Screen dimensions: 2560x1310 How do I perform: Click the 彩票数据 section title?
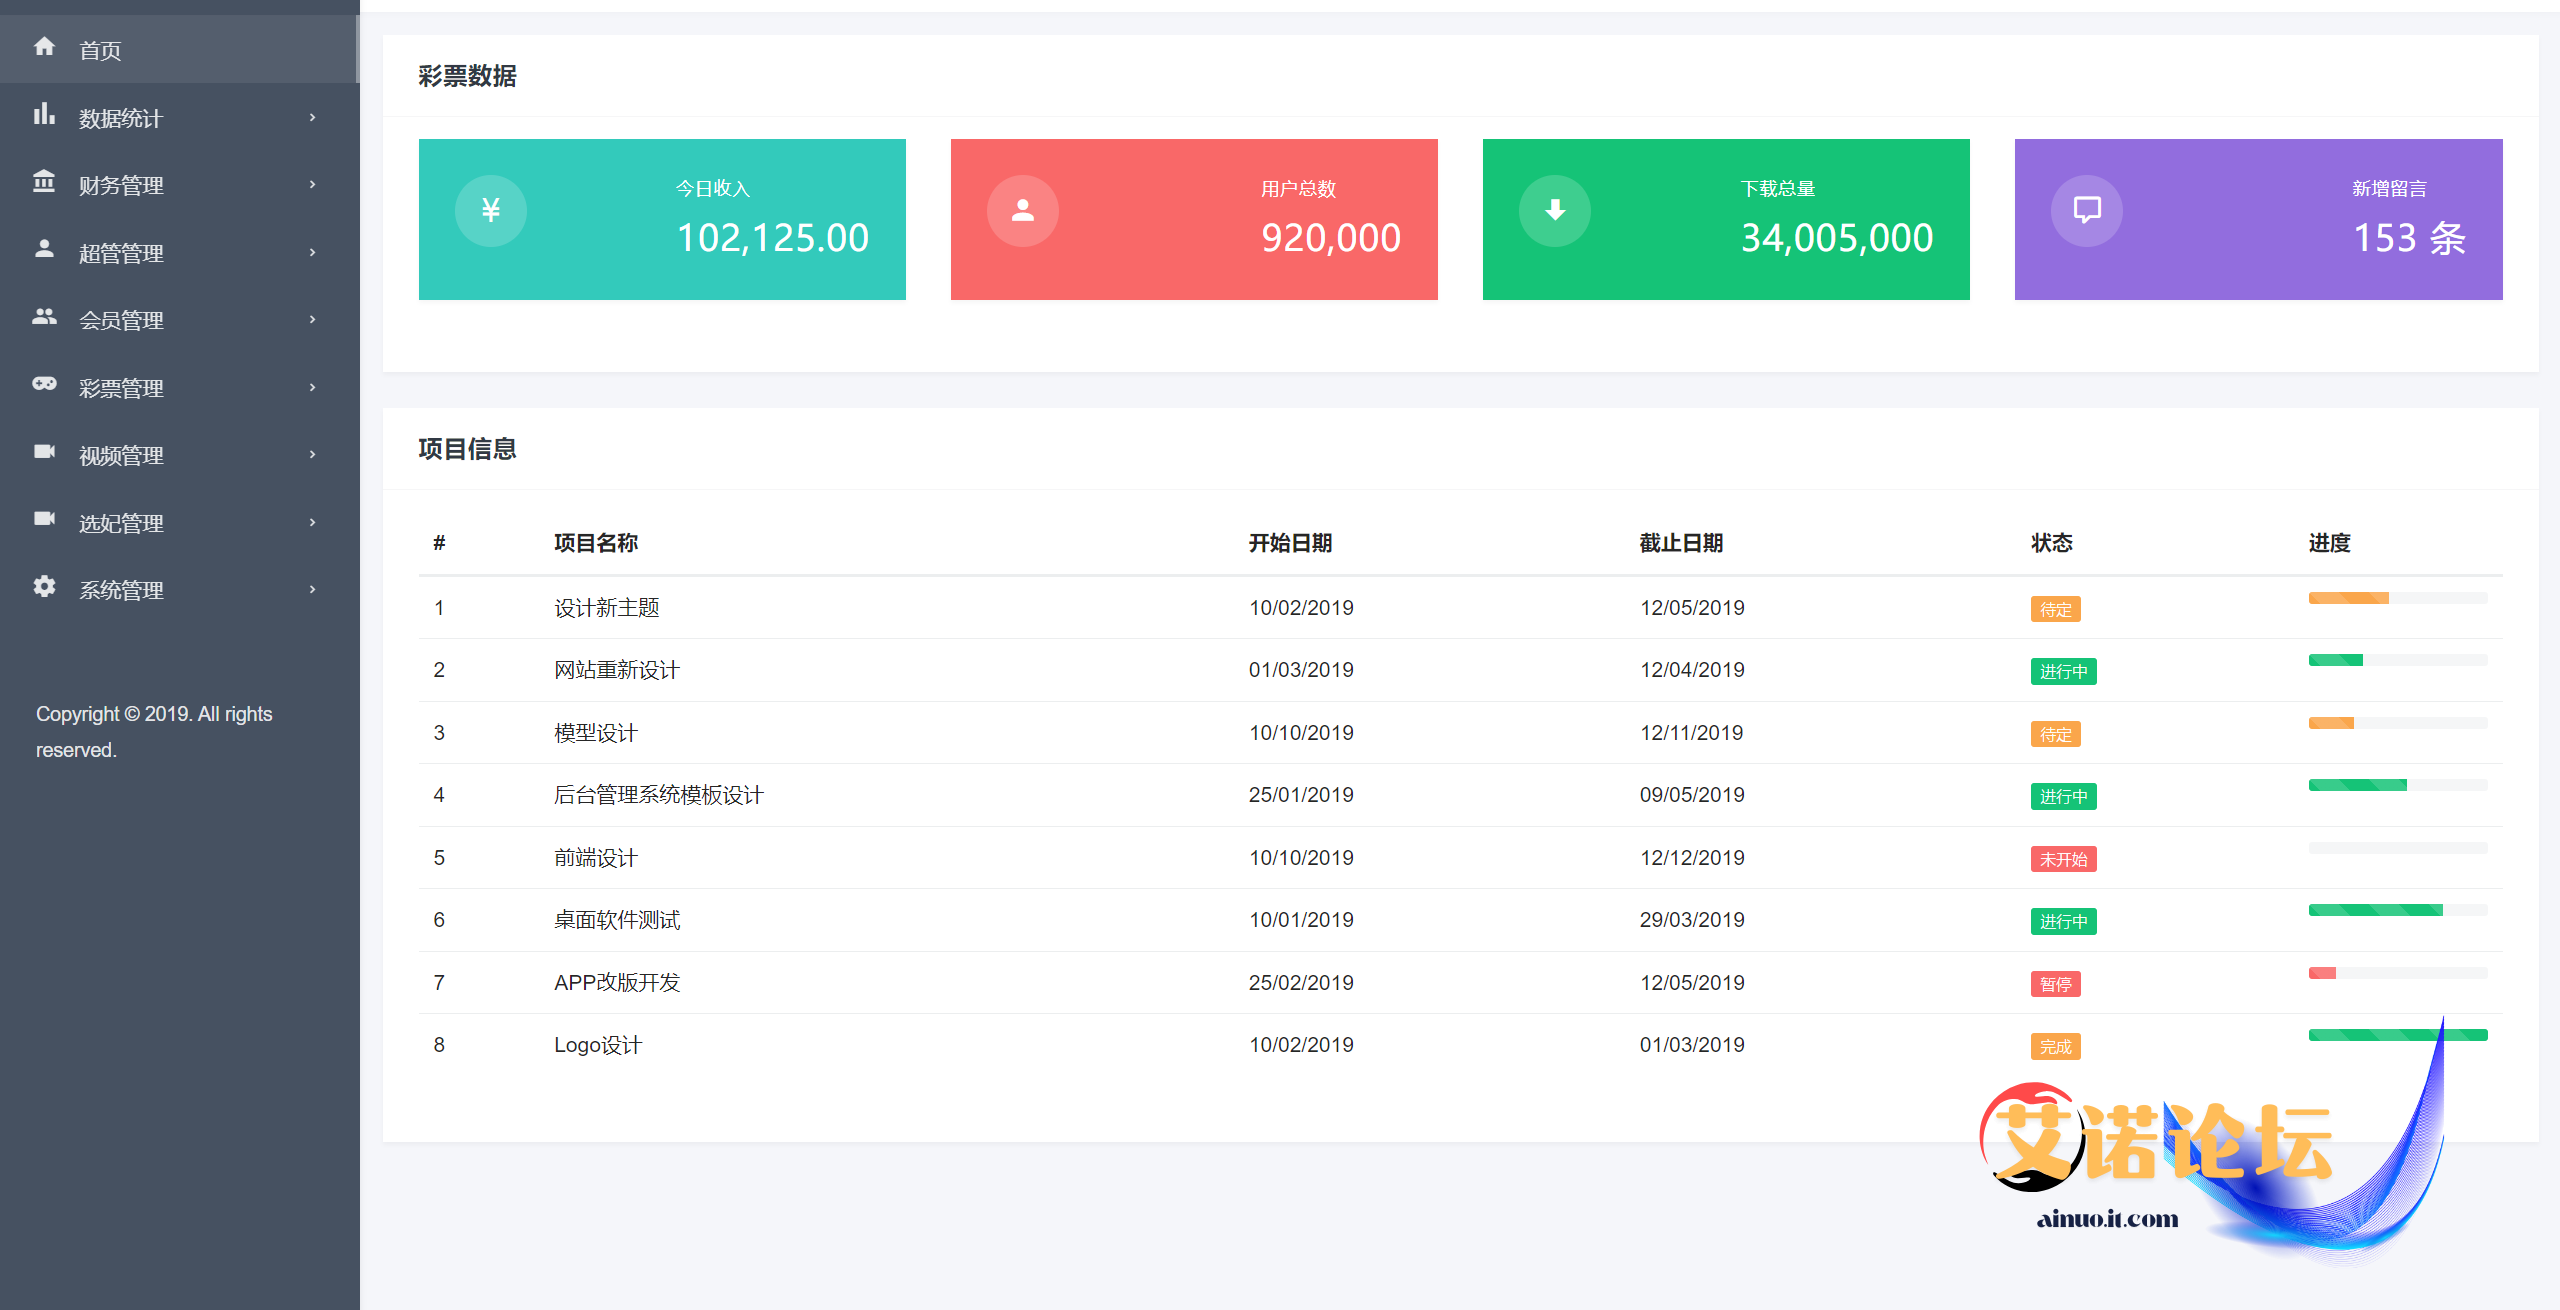[467, 76]
